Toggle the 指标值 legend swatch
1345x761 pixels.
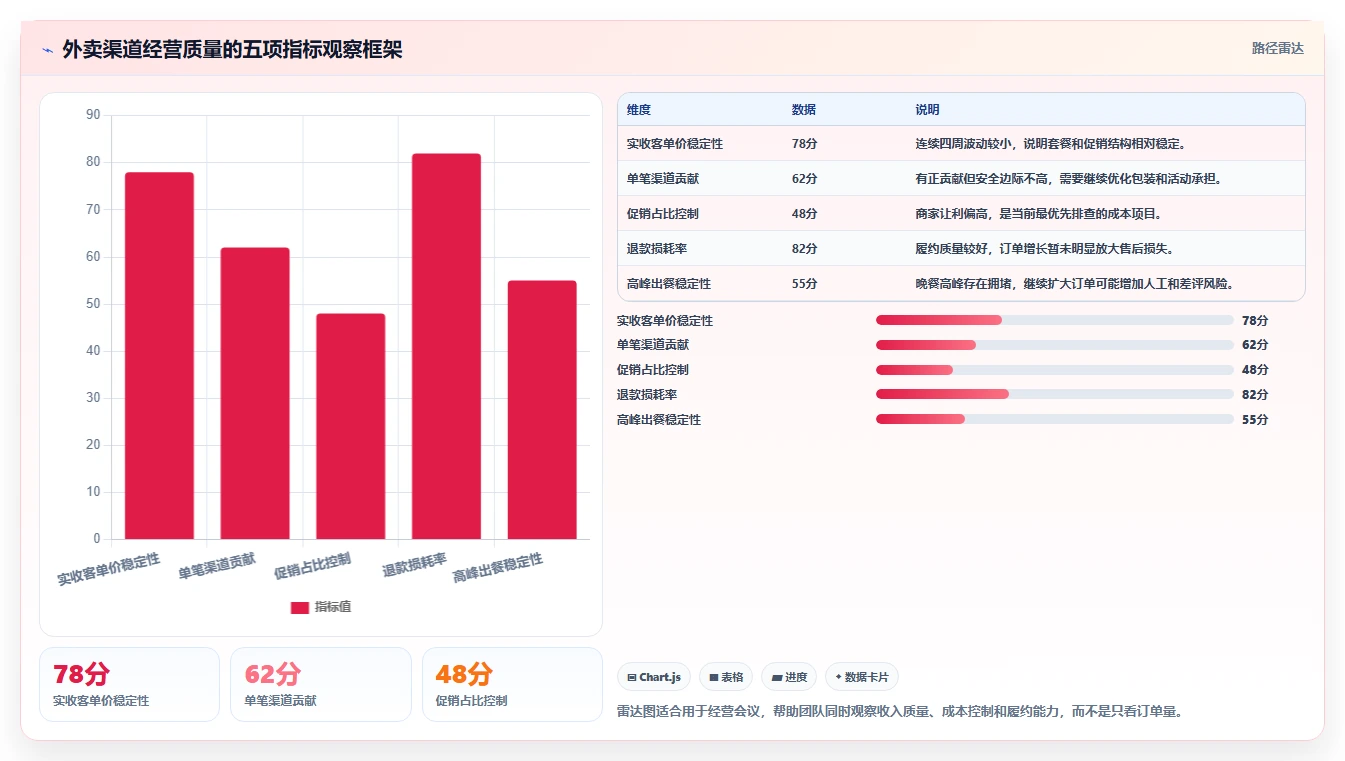click(x=300, y=607)
